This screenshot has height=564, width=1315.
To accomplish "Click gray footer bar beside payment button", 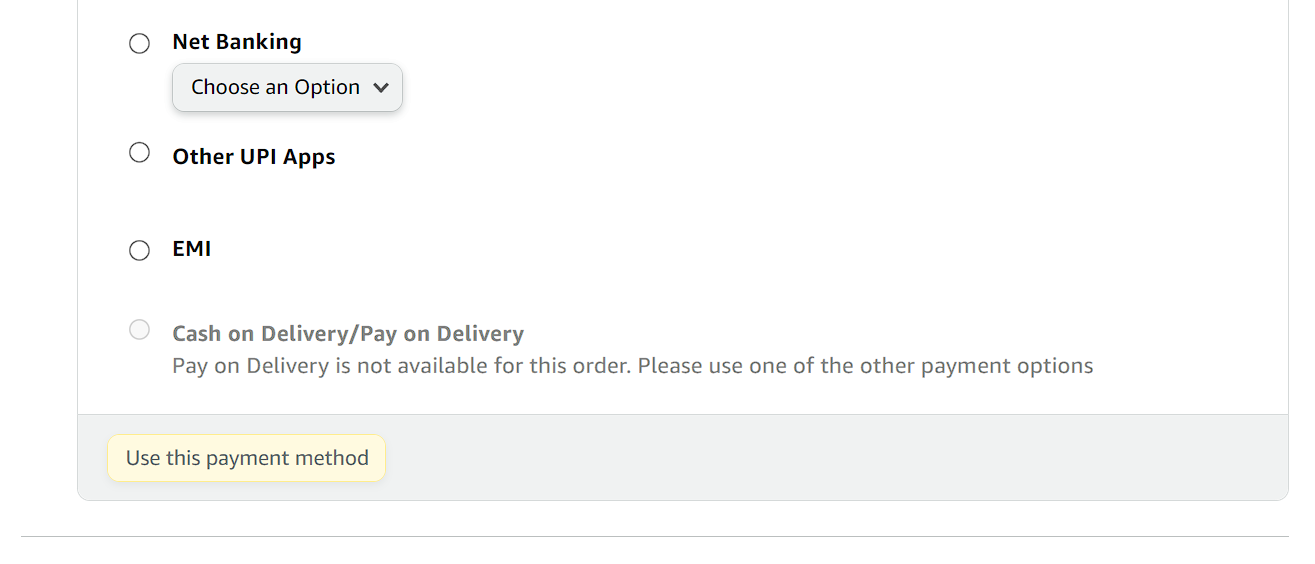I will click(800, 458).
